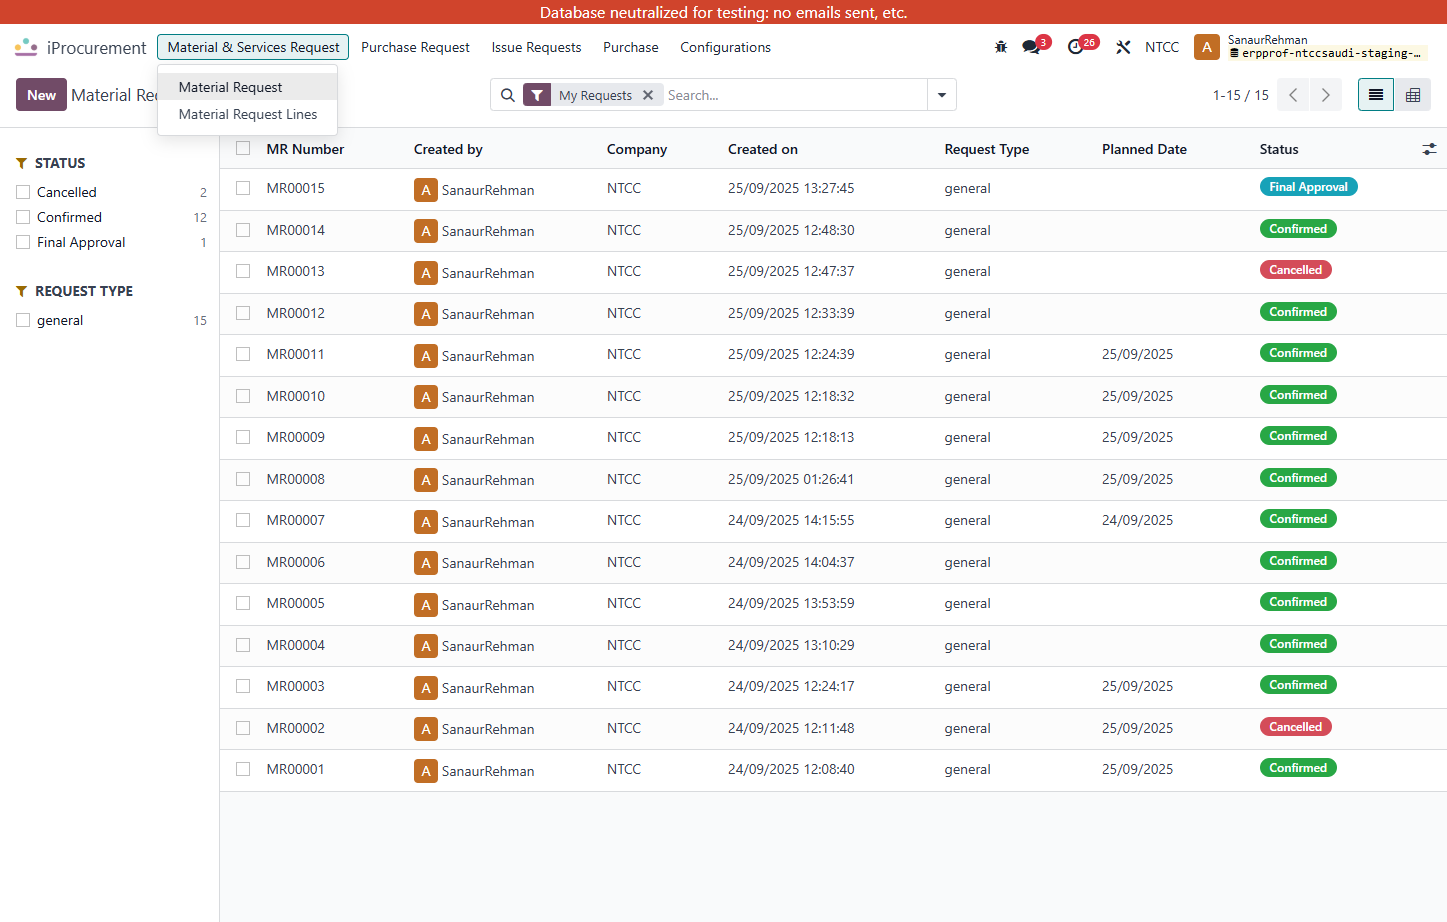1447x922 pixels.
Task: Sort by the Status column header
Action: [x=1279, y=149]
